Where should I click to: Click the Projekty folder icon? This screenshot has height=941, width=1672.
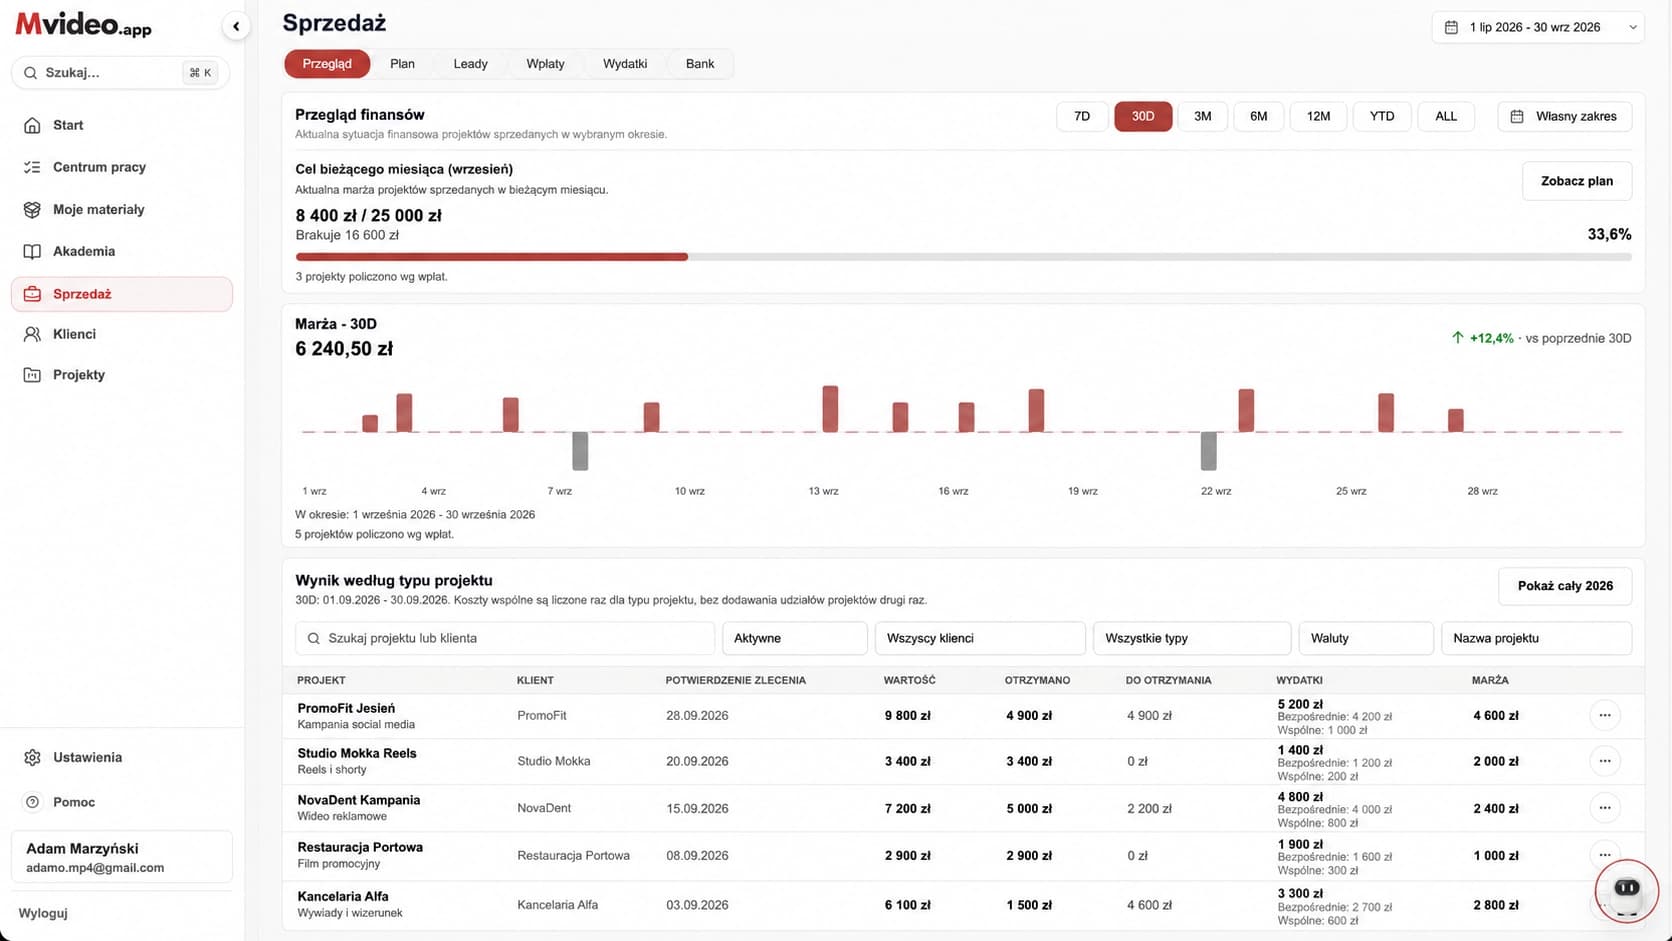(x=32, y=375)
